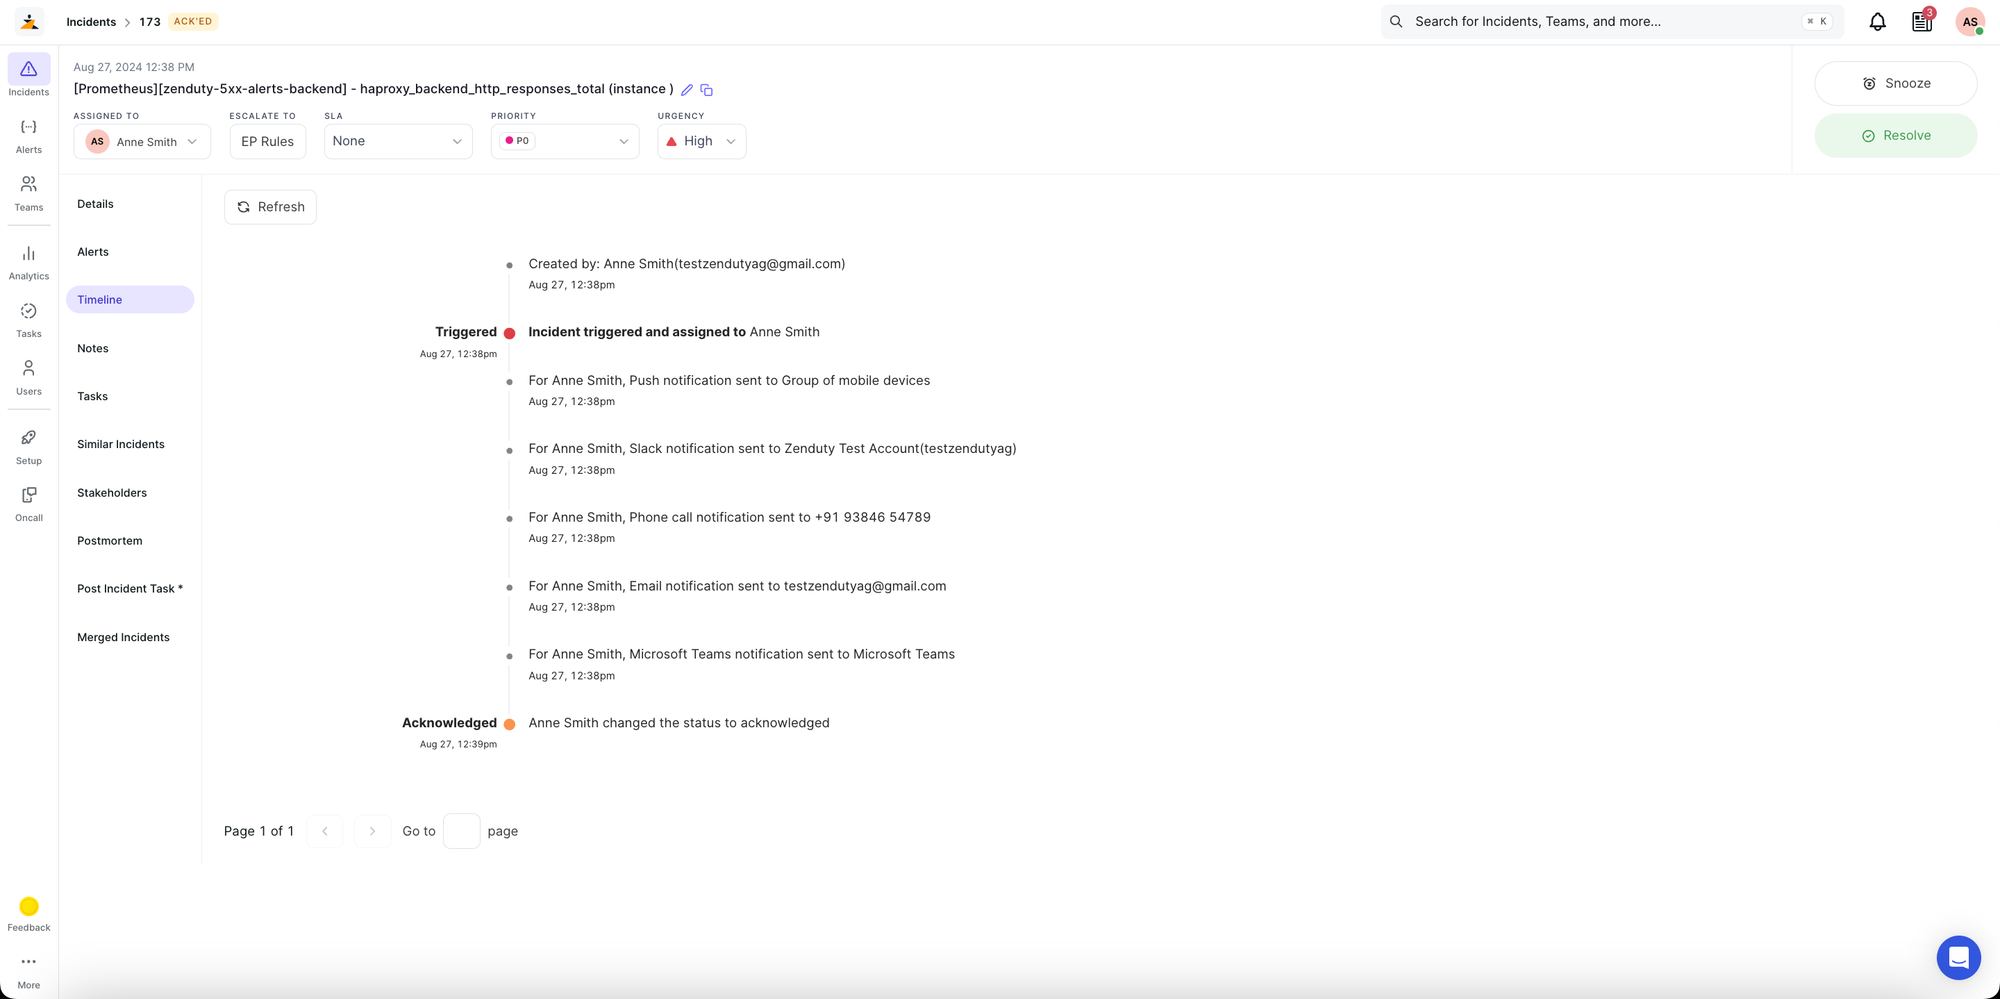Click the Triggered red timeline marker
This screenshot has height=999, width=2000.
[x=509, y=333]
